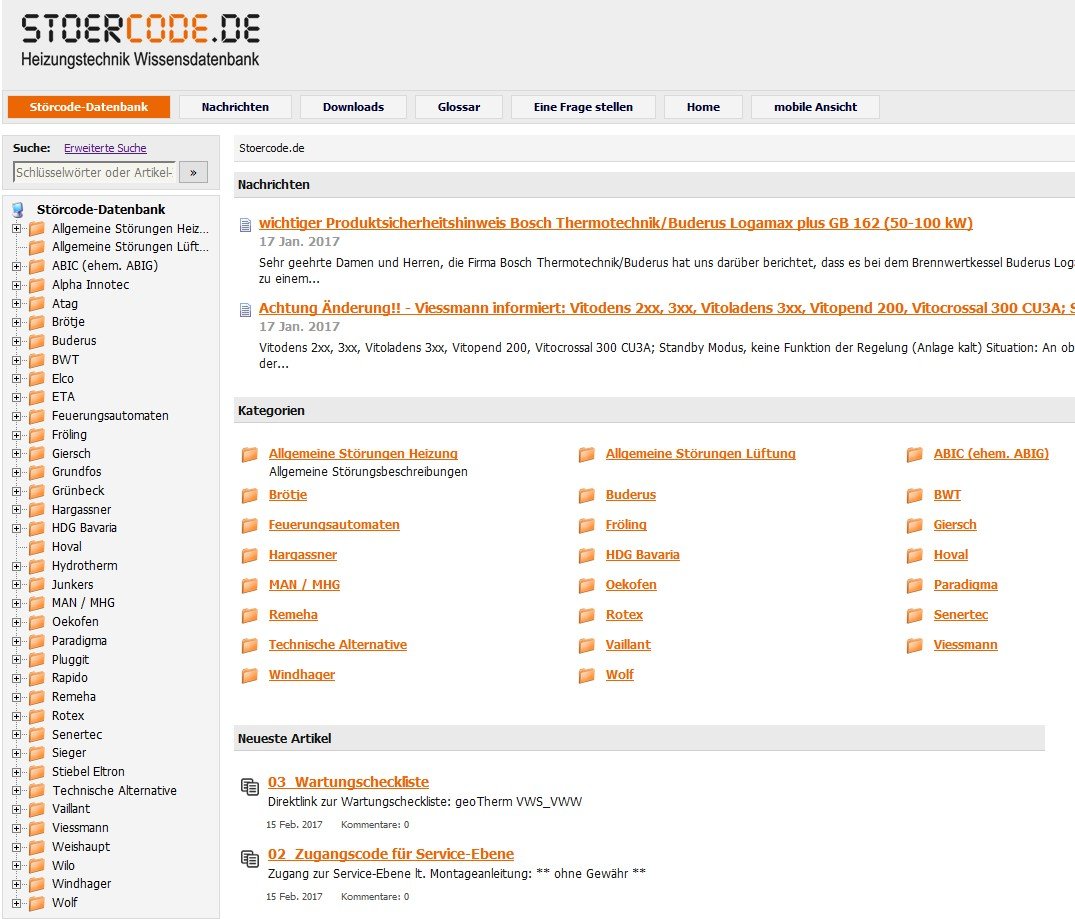
Task: Click folder icon beside Wolf category link
Action: [x=586, y=676]
